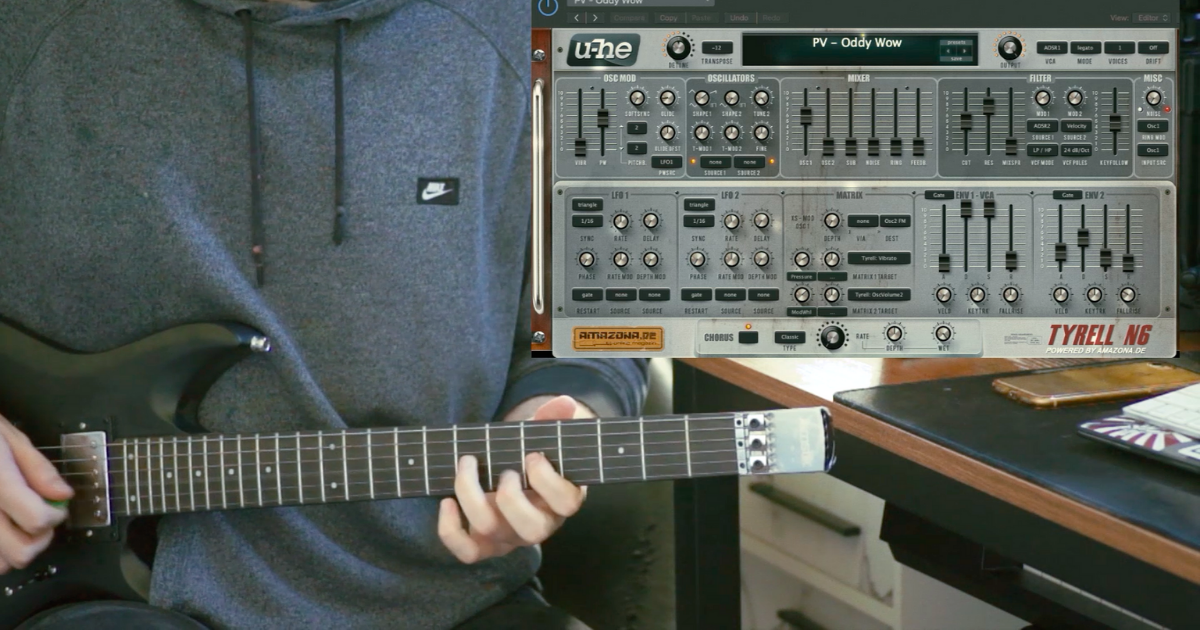The width and height of the screenshot is (1200, 630).
Task: Click the u-he logo
Action: (x=604, y=46)
